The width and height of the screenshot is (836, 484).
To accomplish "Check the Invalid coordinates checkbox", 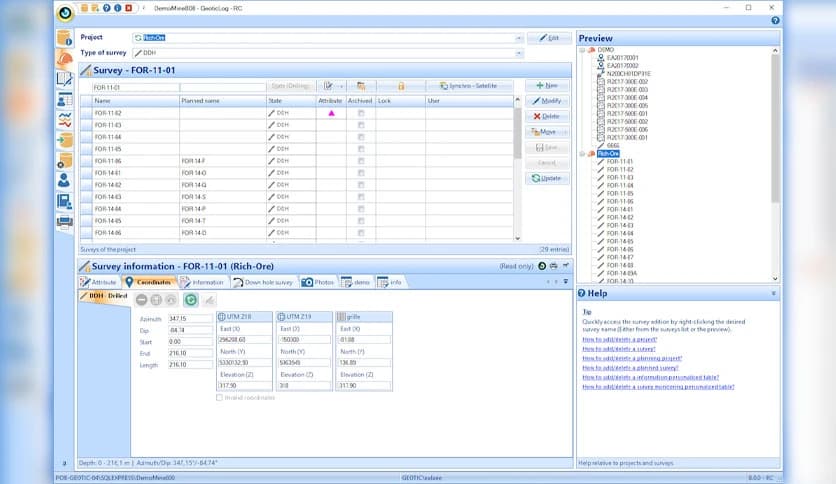I will coord(220,397).
